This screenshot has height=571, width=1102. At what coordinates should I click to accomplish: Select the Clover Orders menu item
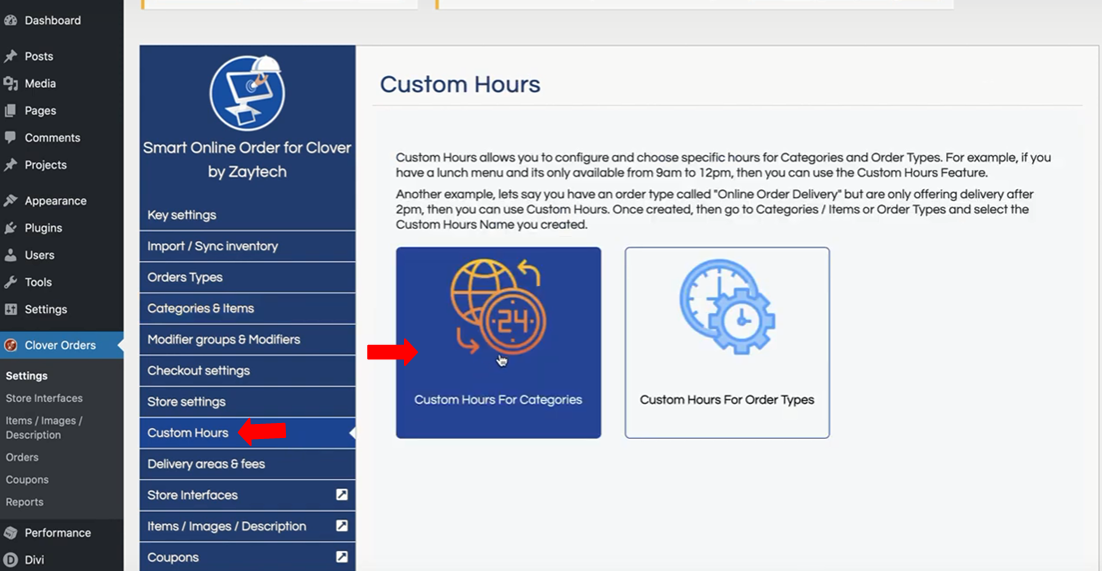pyautogui.click(x=62, y=345)
